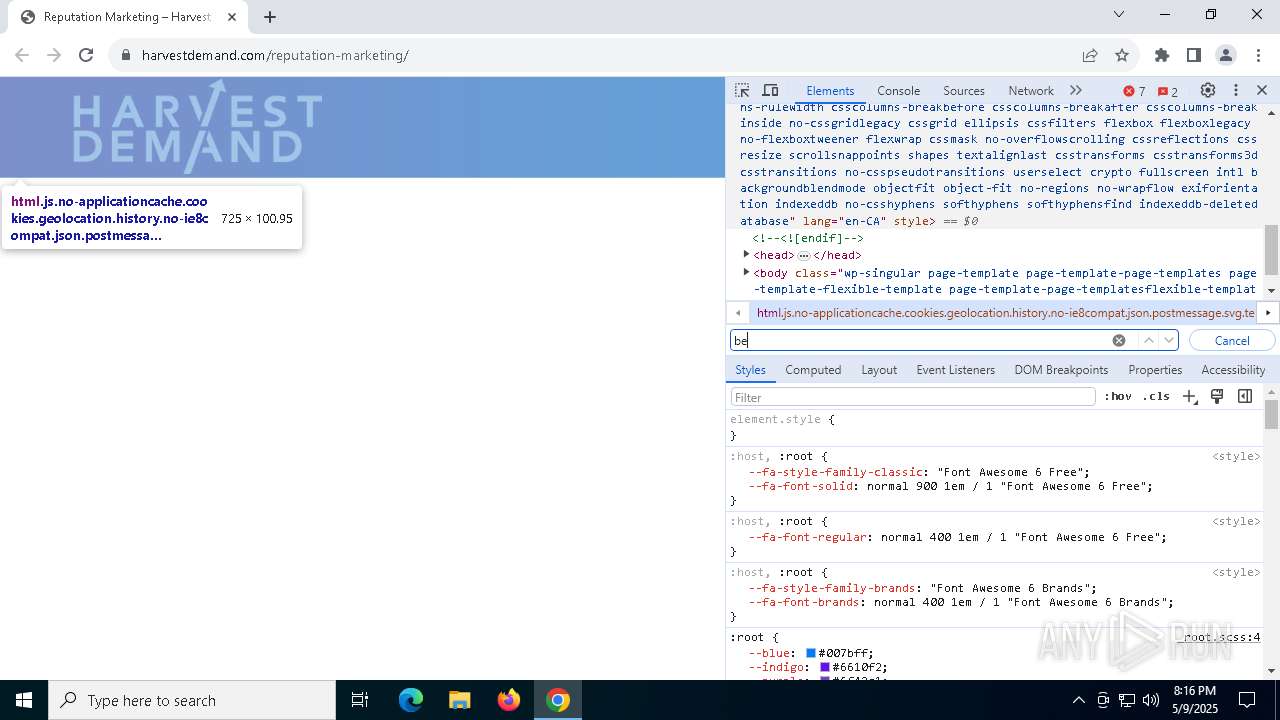
Task: Open the 2 issues counter
Action: point(1168,91)
